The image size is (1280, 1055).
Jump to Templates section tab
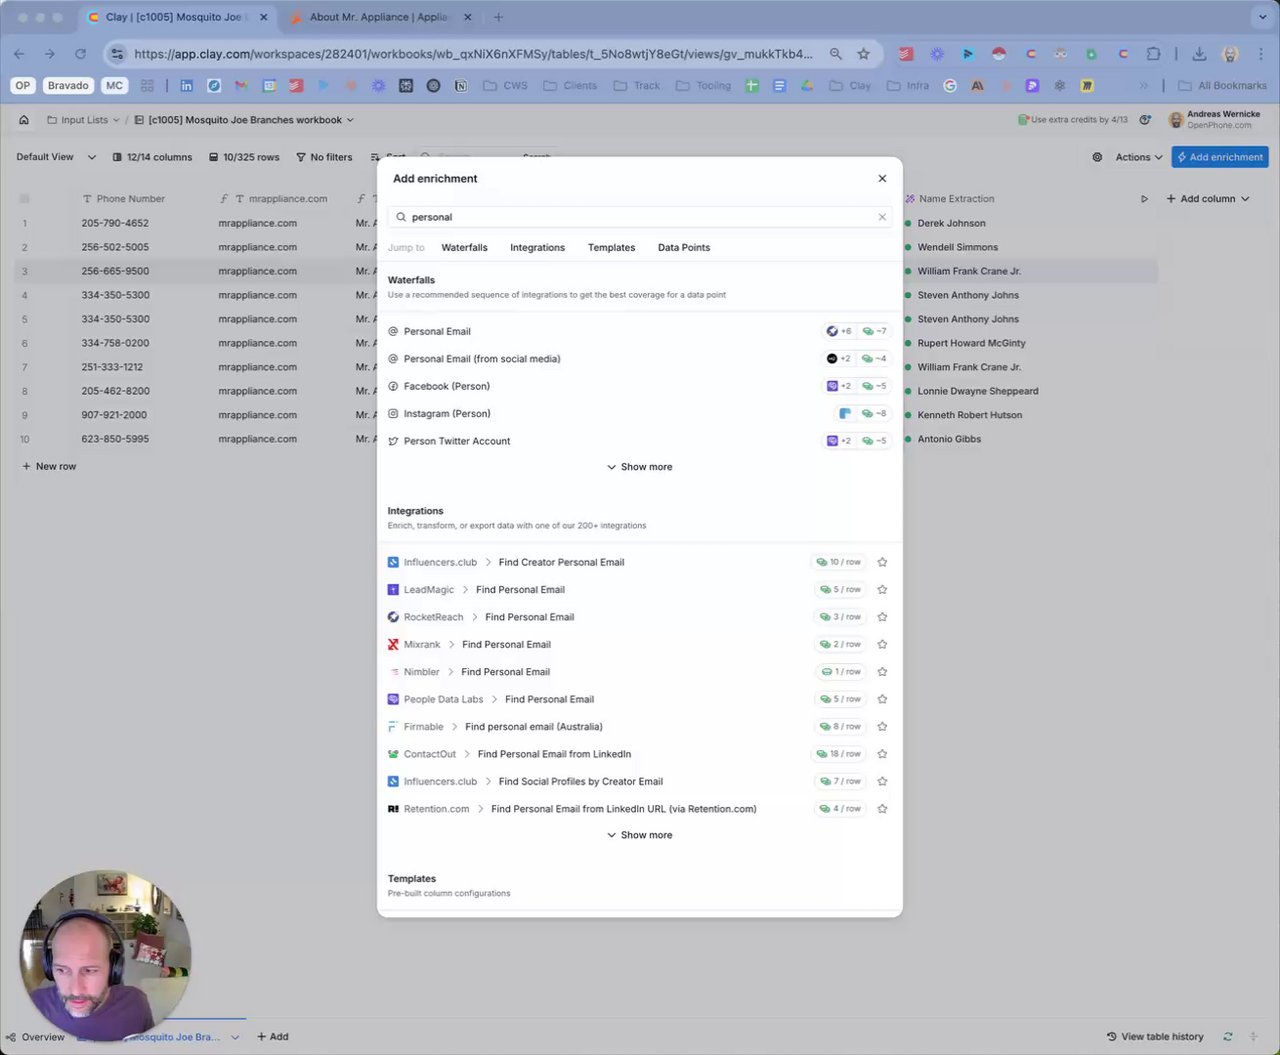pos(611,248)
